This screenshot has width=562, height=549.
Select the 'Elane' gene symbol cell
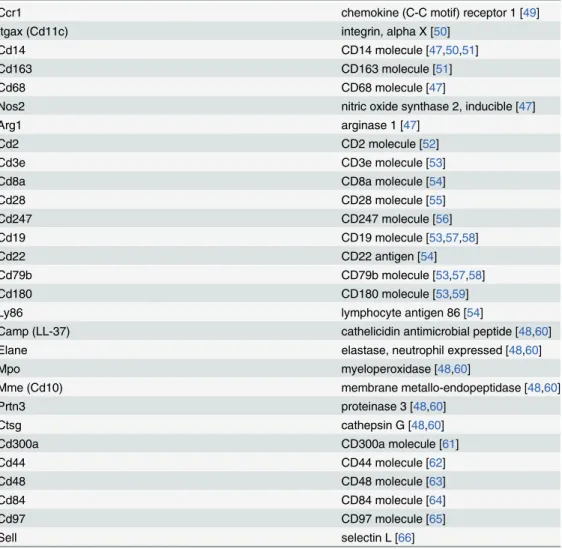(x=14, y=350)
